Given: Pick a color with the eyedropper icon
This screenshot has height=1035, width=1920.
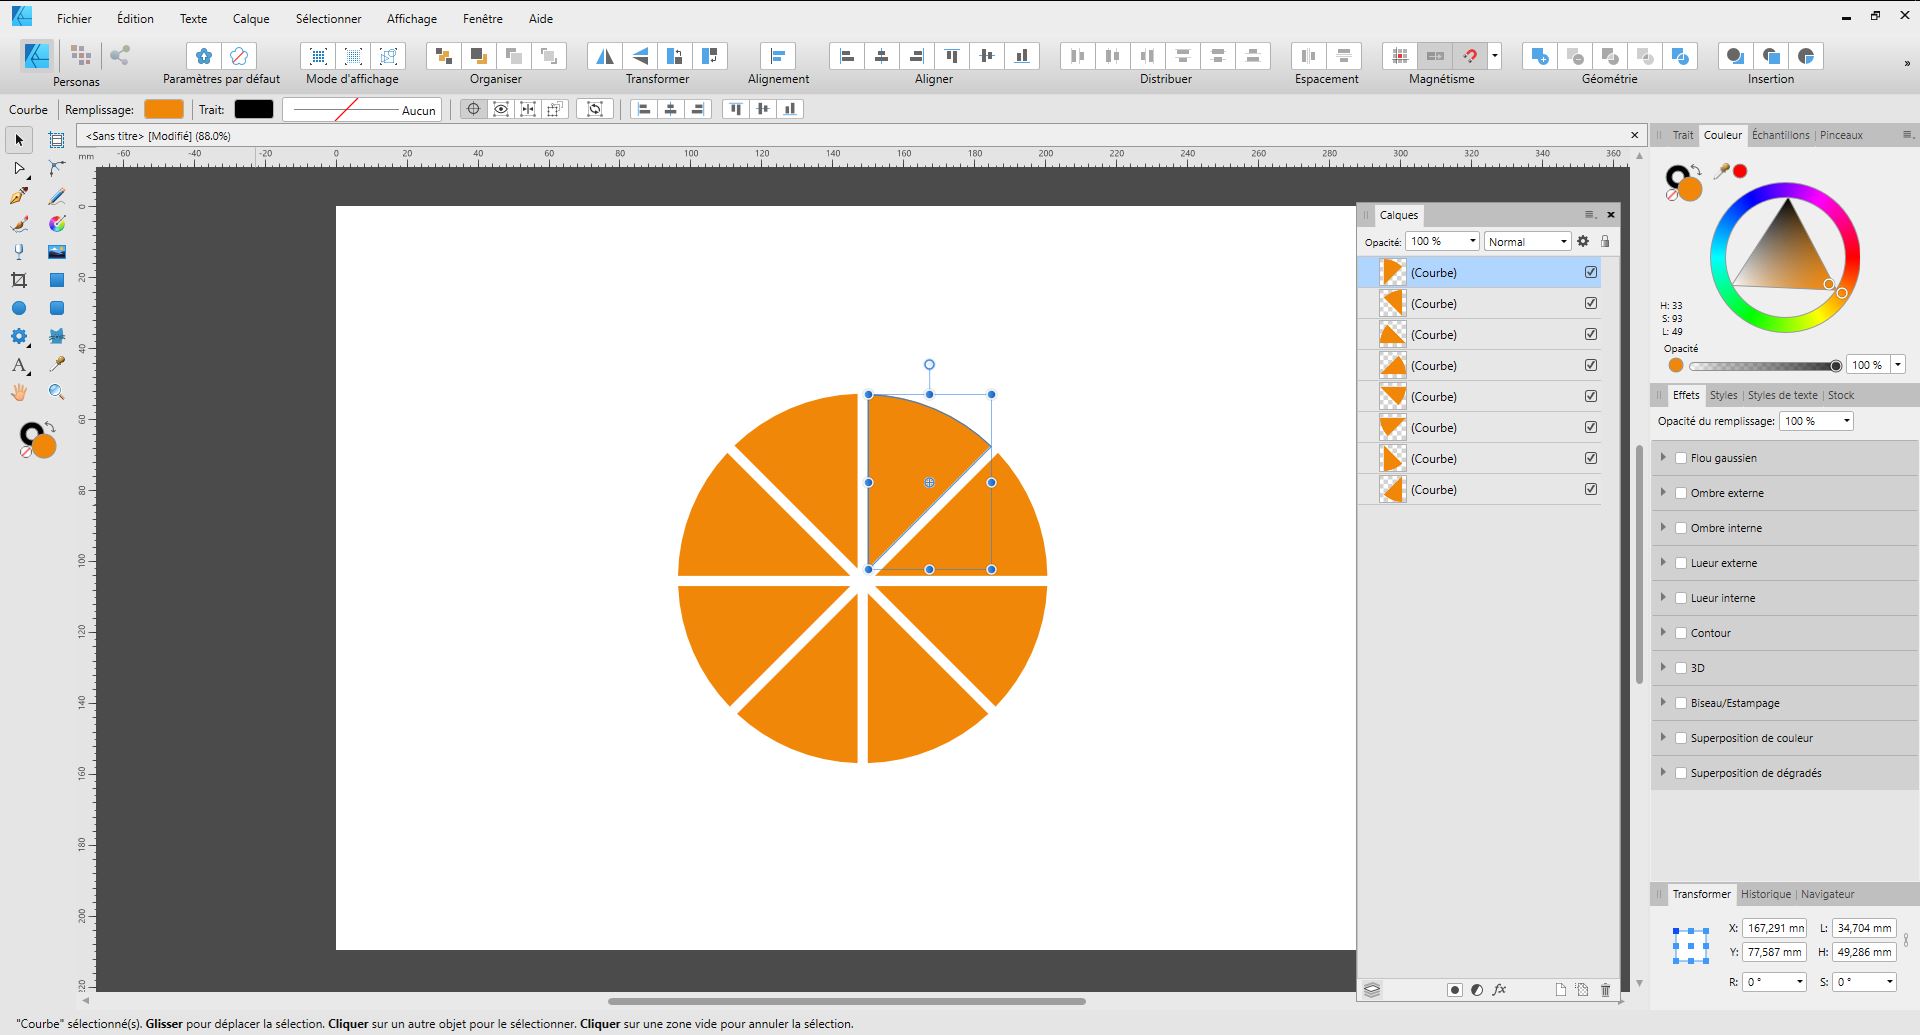Looking at the screenshot, I should tap(1721, 172).
